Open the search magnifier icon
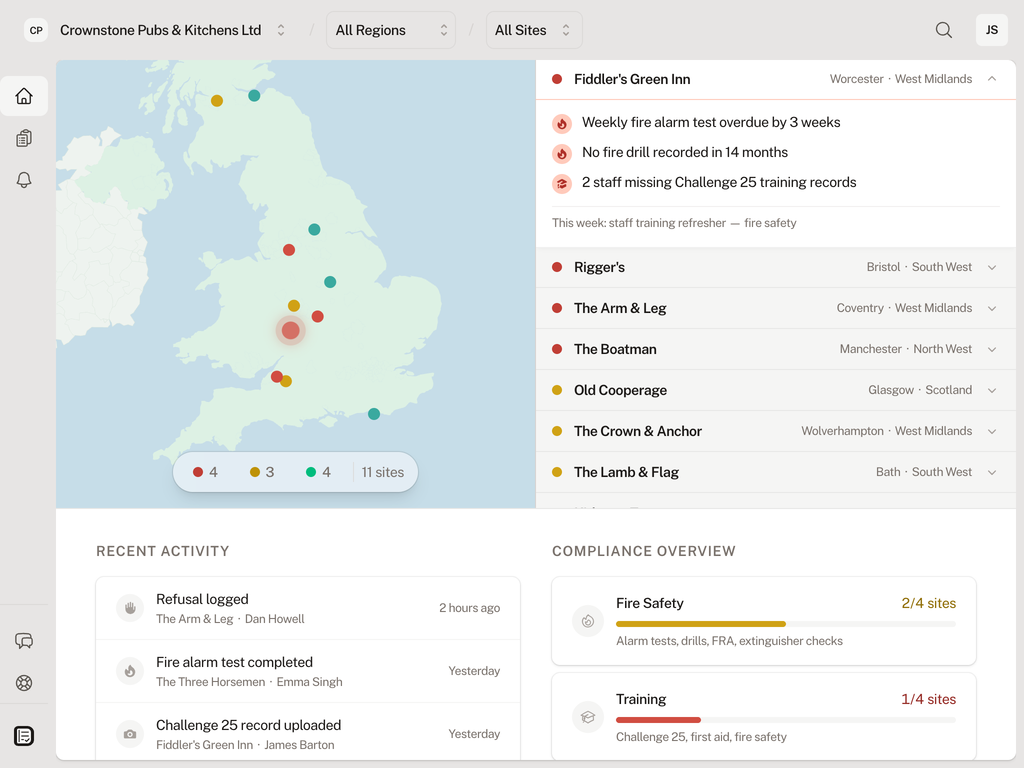The image size is (1024, 768). click(x=943, y=30)
